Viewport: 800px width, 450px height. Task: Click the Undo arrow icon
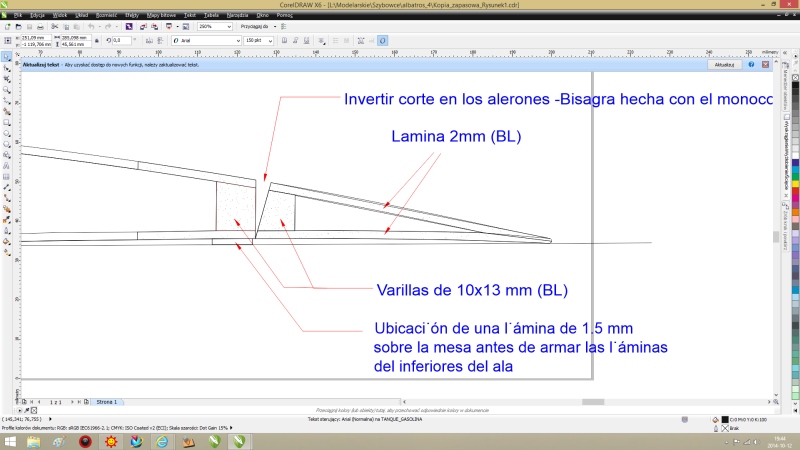tap(92, 27)
